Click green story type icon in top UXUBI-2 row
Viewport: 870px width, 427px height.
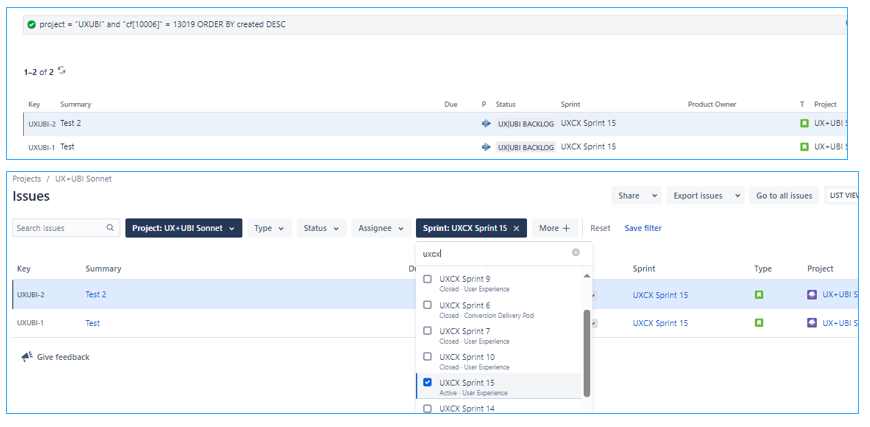point(804,124)
